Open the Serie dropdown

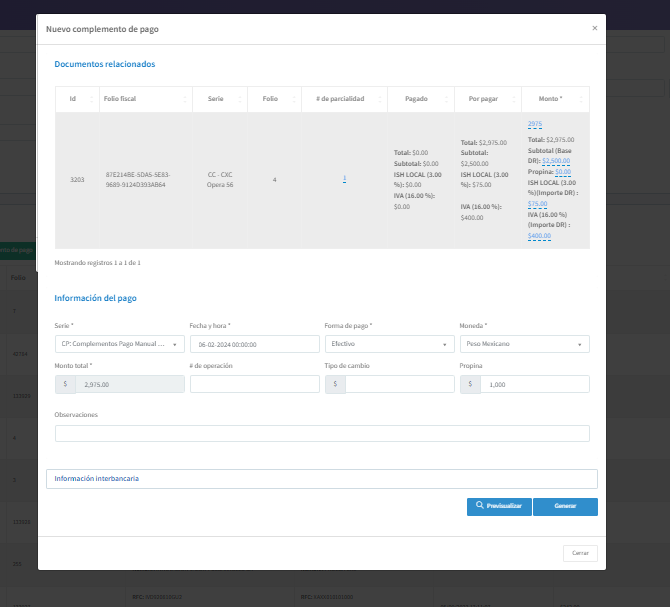(120, 344)
